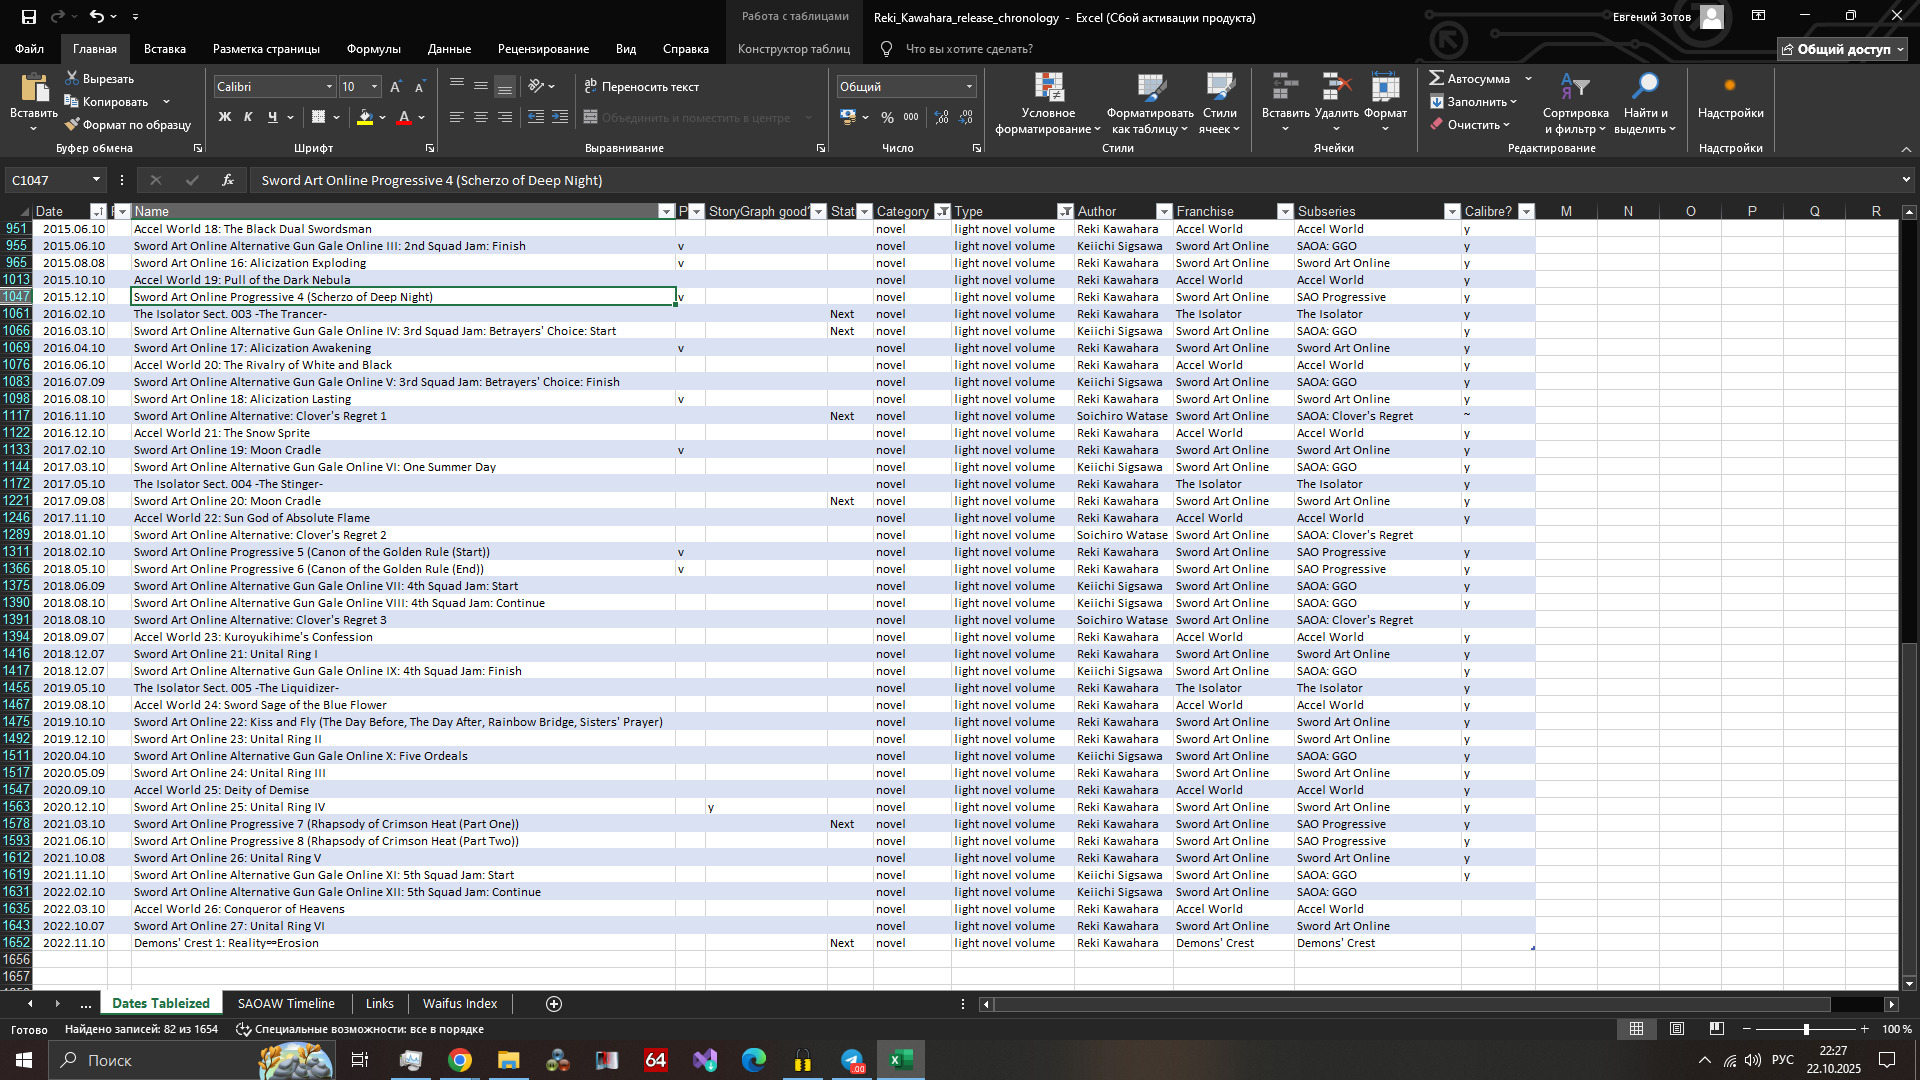Viewport: 1920px width, 1080px height.
Task: Click the AutoSum sigma icon
Action: [1436, 78]
